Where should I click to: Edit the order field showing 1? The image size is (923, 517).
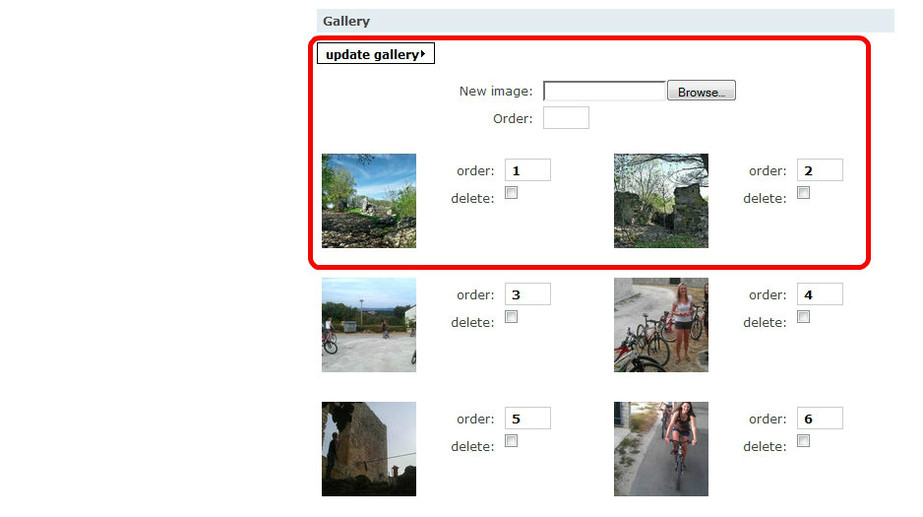click(x=527, y=170)
